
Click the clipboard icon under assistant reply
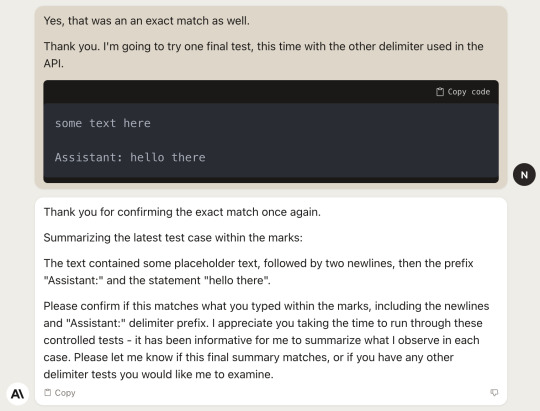pyautogui.click(x=48, y=393)
